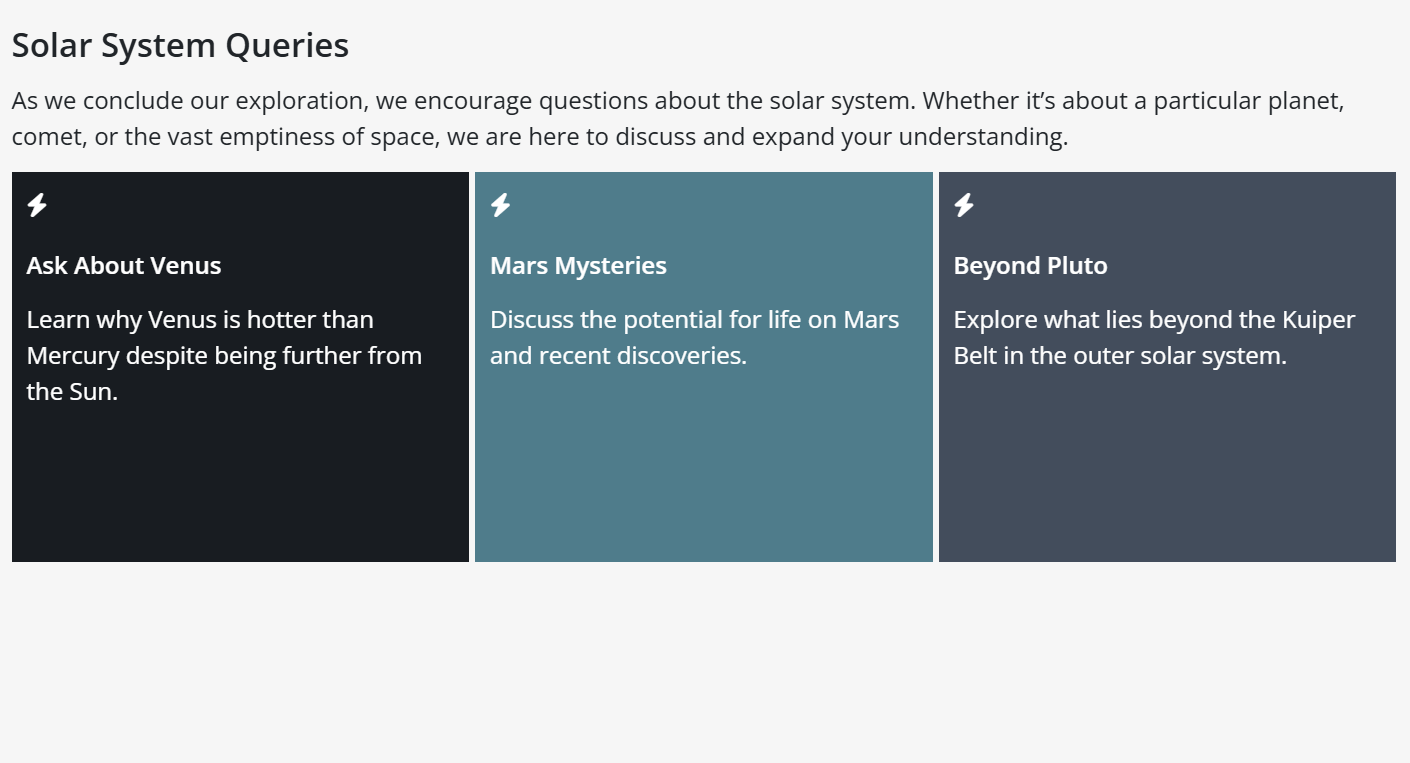Click the bolt icon on the Beyond Pluto card
1410x763 pixels.
(x=964, y=205)
